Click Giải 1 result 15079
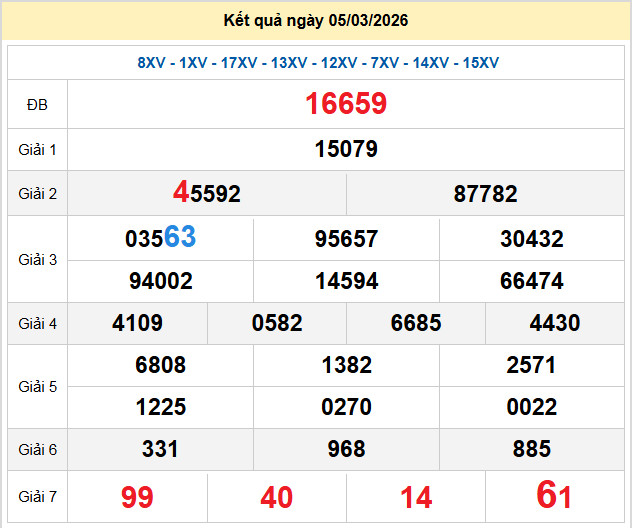Viewport: 632px width, 528px height. pos(346,150)
